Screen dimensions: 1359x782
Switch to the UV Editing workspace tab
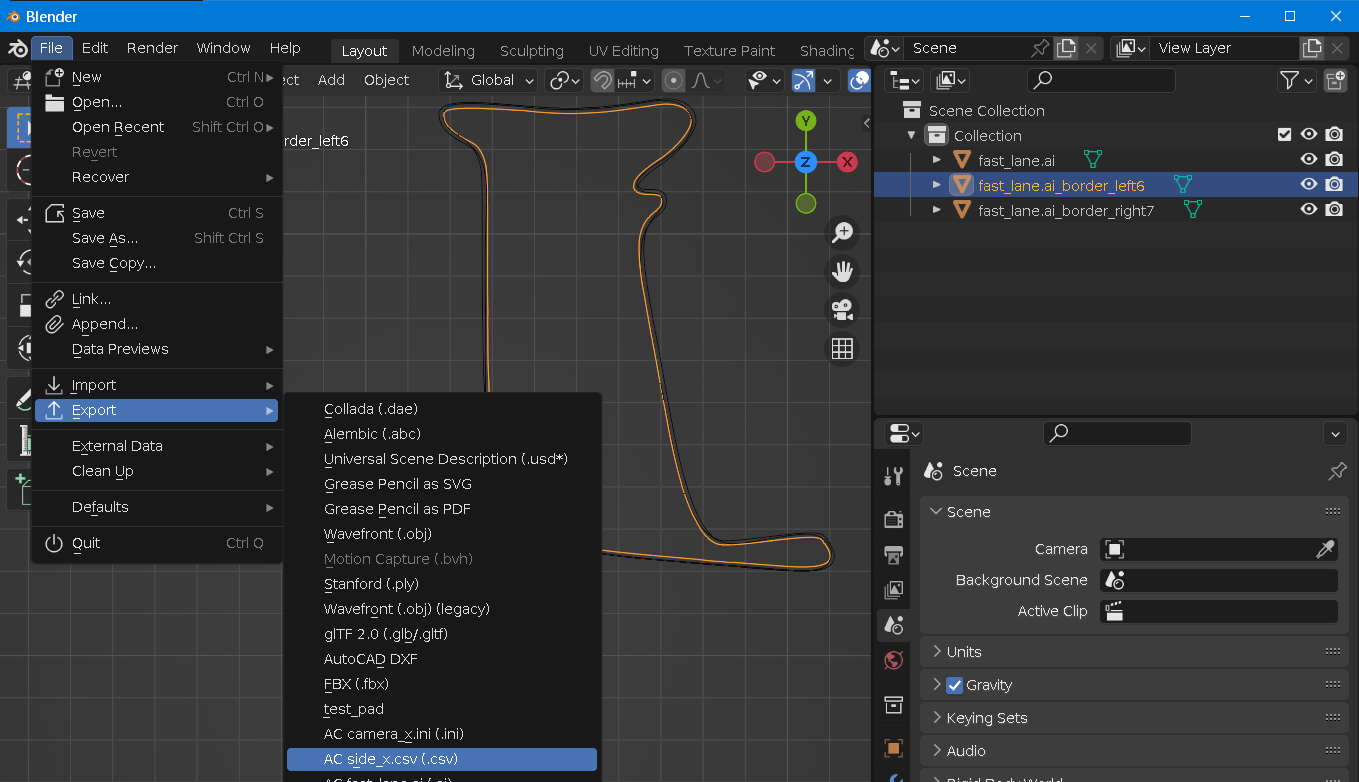click(623, 50)
